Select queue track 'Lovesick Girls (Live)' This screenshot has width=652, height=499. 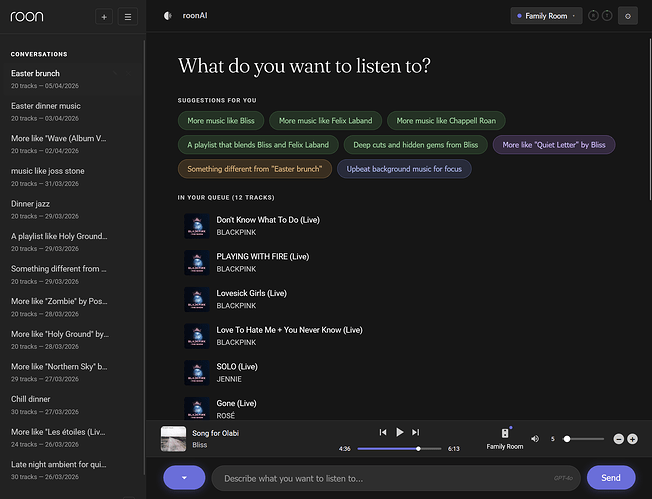[x=251, y=293]
